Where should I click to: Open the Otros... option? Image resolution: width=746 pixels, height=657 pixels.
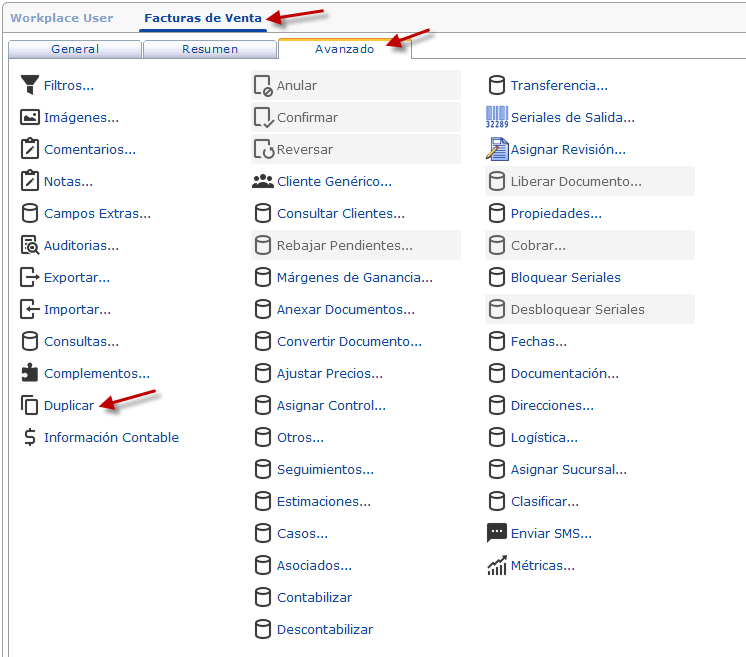(x=300, y=437)
